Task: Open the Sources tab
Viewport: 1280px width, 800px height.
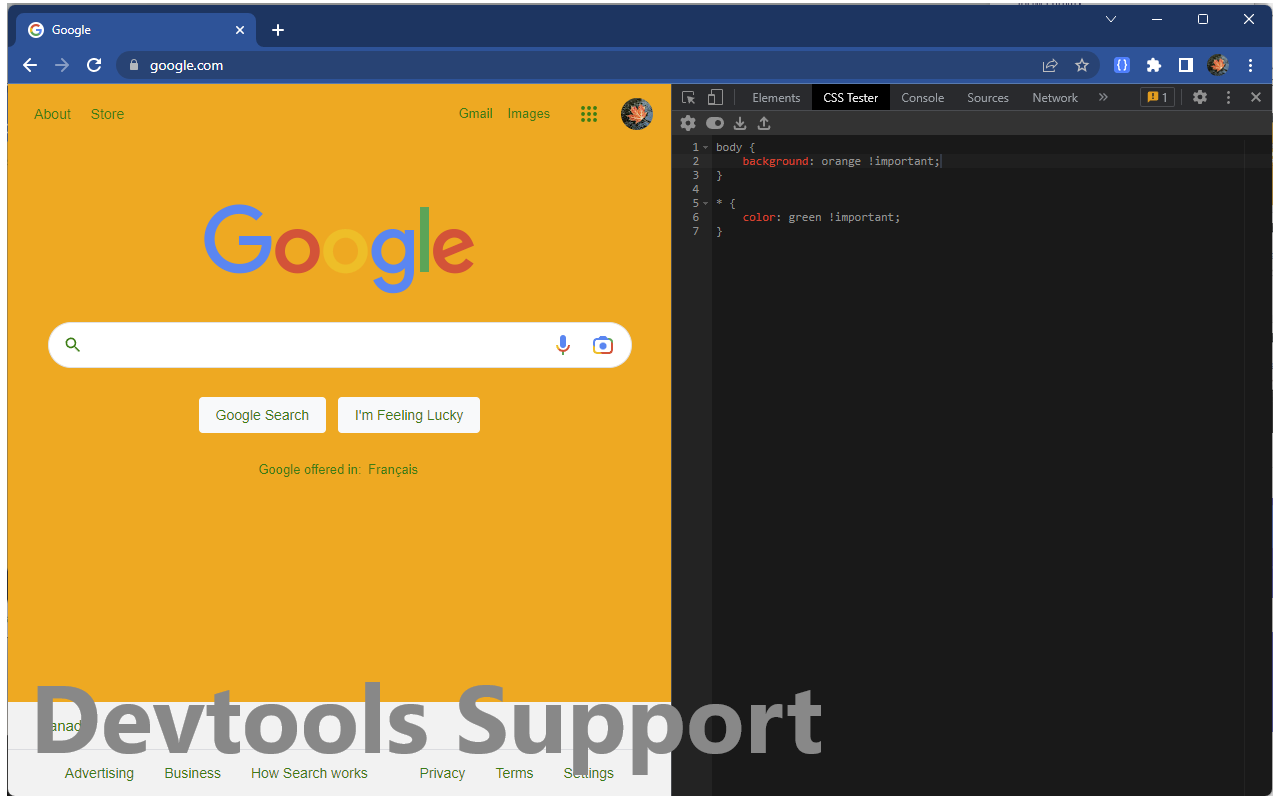Action: pyautogui.click(x=988, y=97)
